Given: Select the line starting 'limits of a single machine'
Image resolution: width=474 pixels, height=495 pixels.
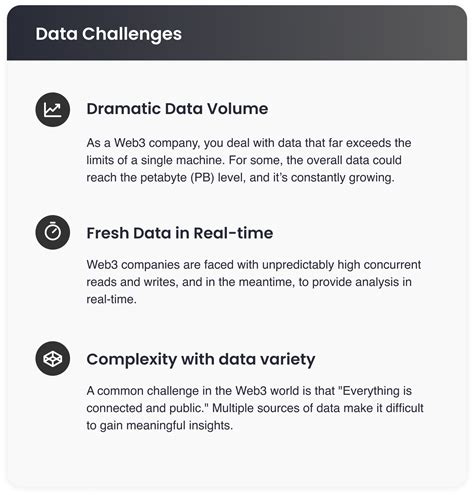Looking at the screenshot, I should pyautogui.click(x=244, y=160).
